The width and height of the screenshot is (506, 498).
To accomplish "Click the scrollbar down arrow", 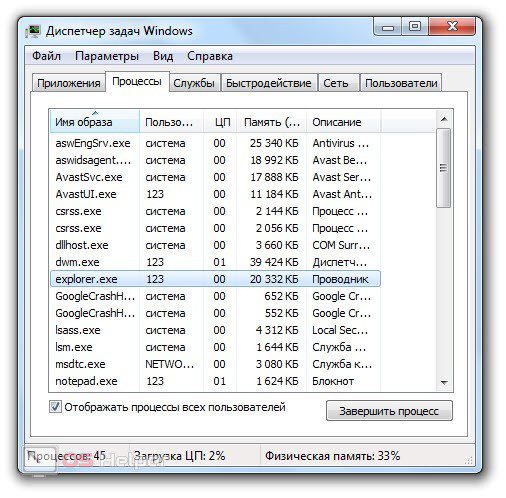I will click(444, 382).
